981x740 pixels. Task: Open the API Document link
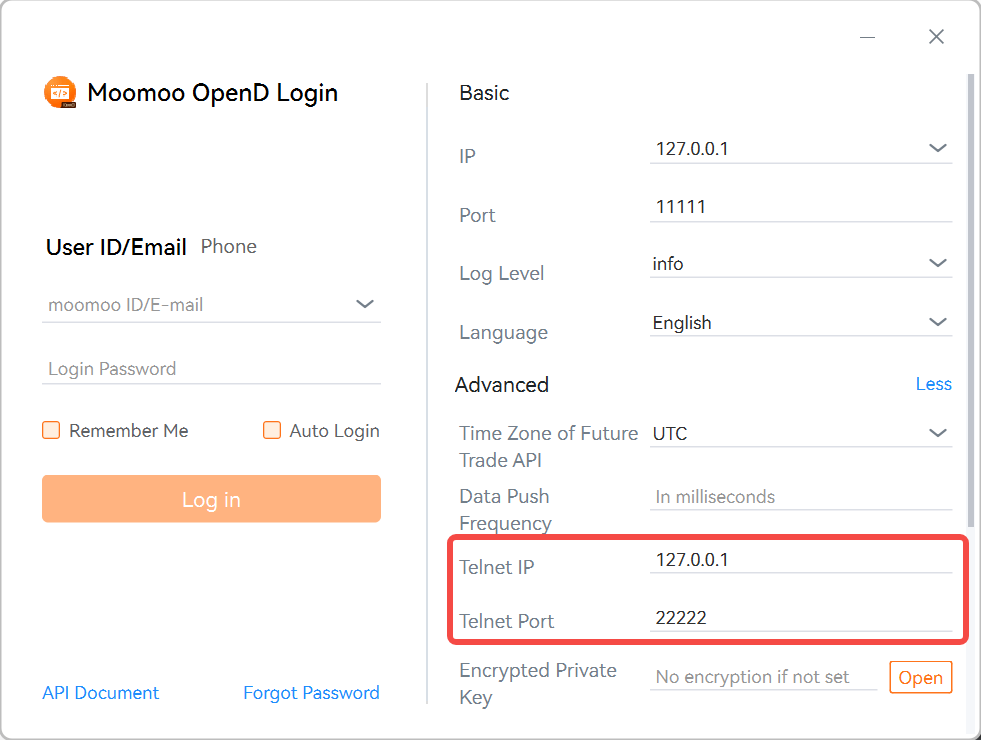click(x=100, y=693)
